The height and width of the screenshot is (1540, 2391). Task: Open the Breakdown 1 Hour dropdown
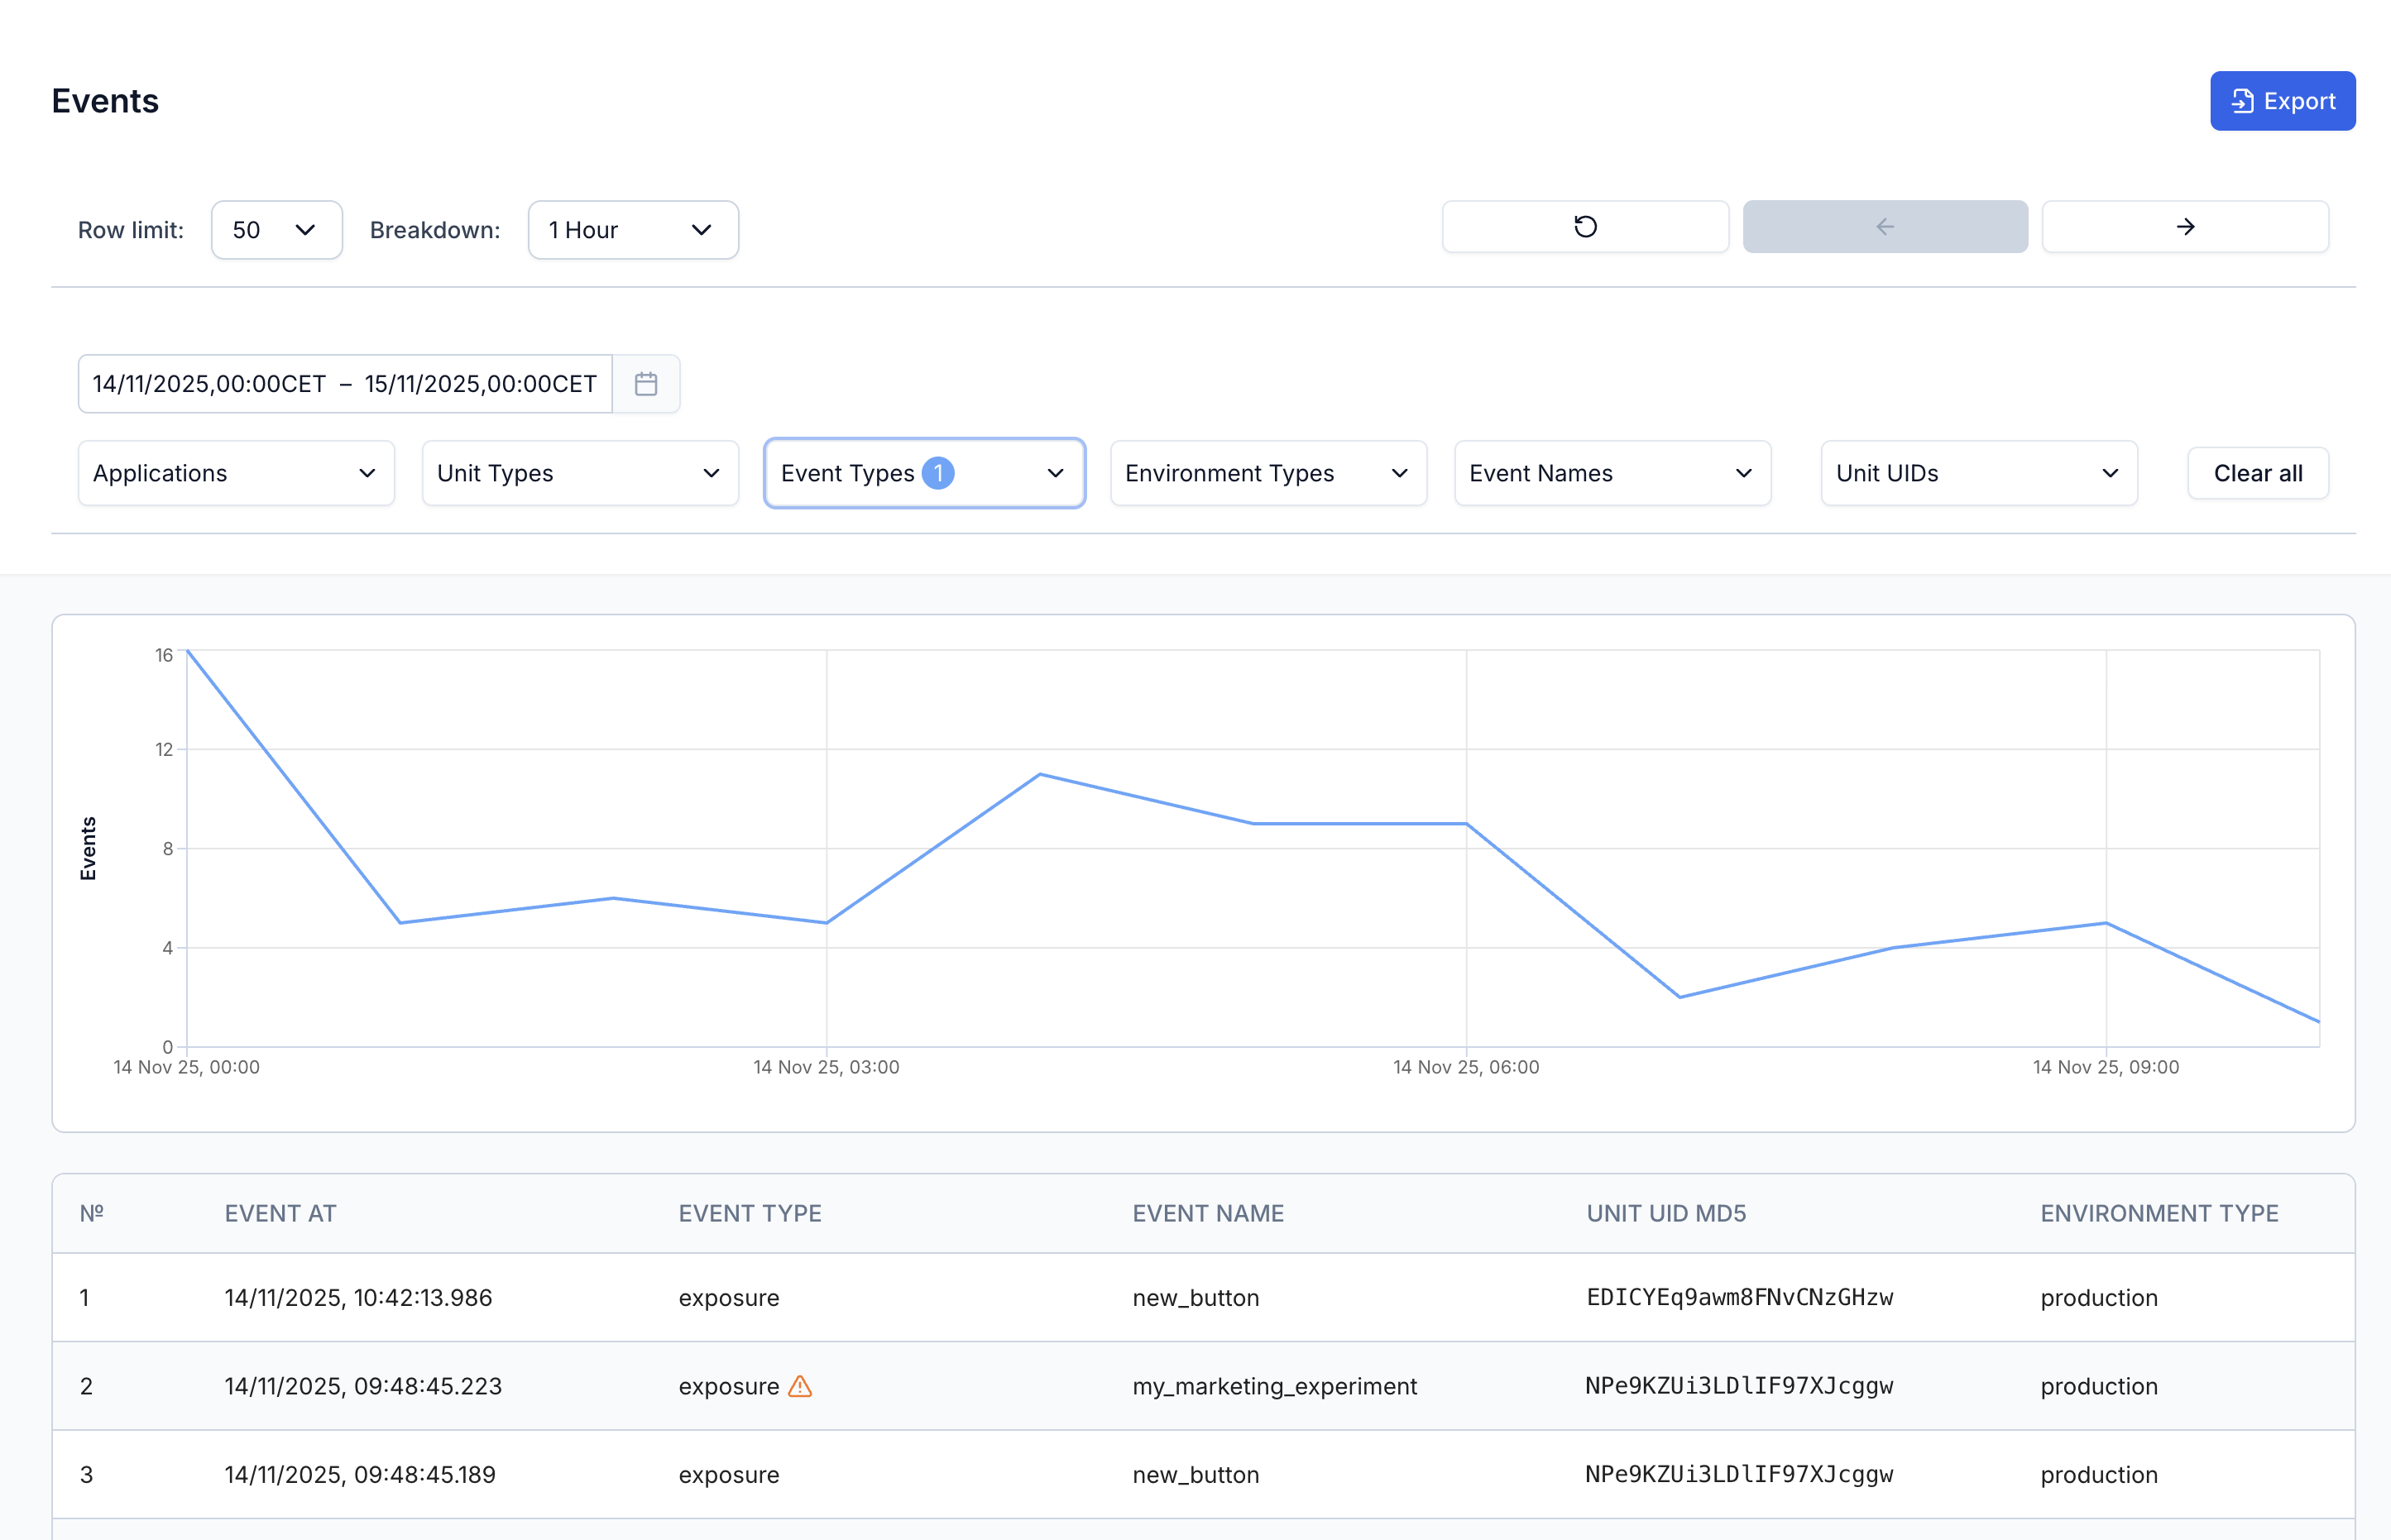(x=633, y=230)
